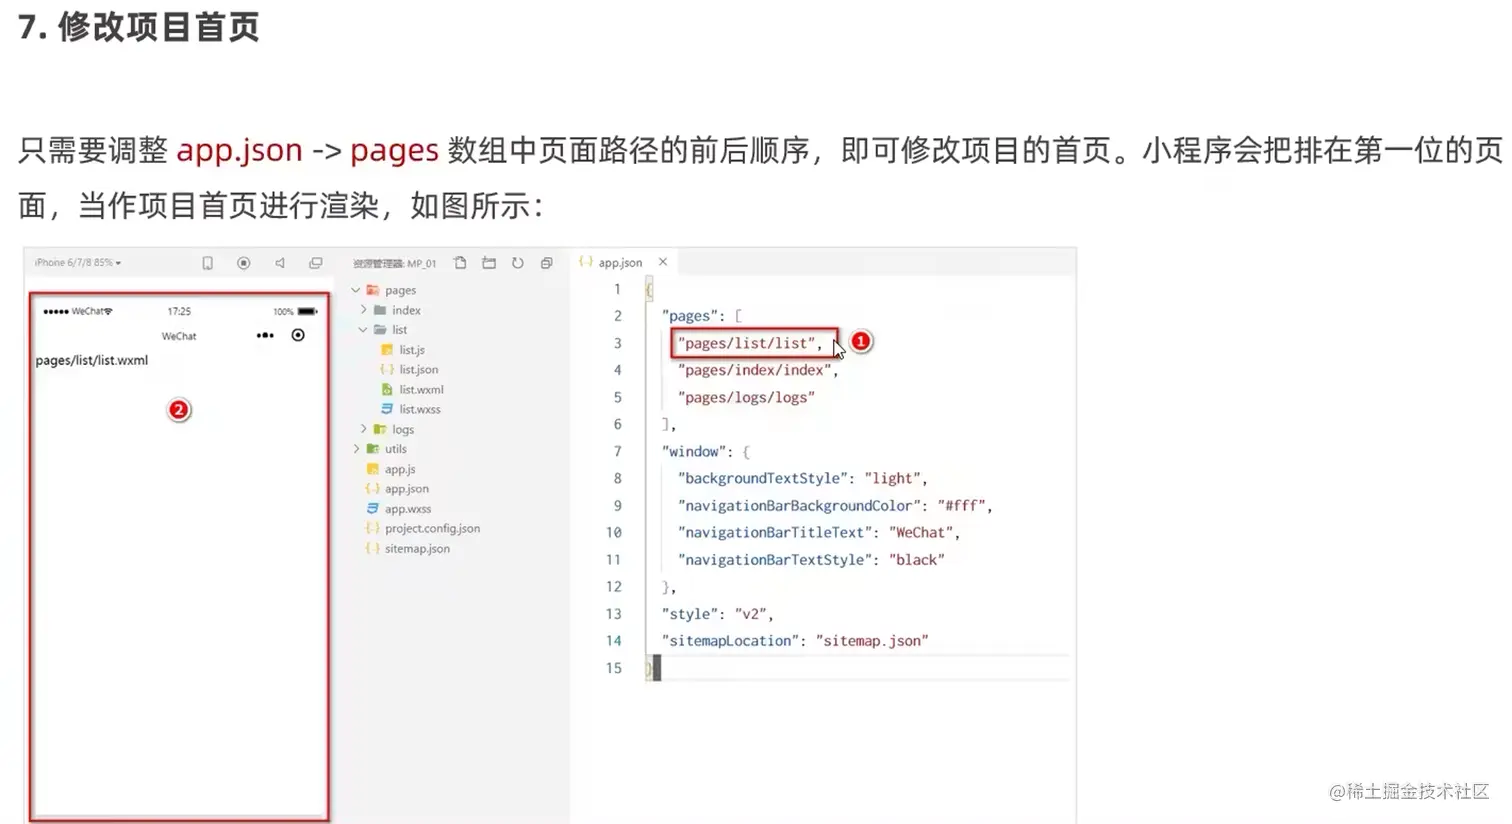The image size is (1512, 824).
Task: Close the app.json editor tab
Action: [663, 262]
